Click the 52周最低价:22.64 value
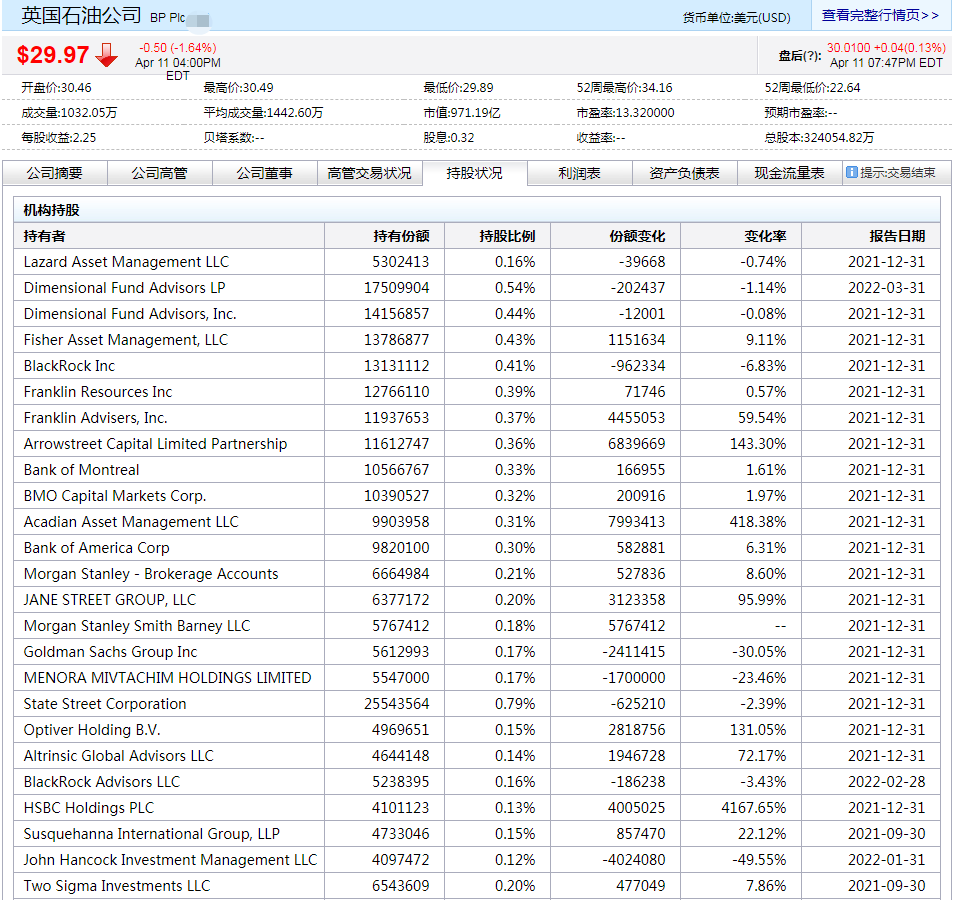The width and height of the screenshot is (954, 900). (813, 88)
